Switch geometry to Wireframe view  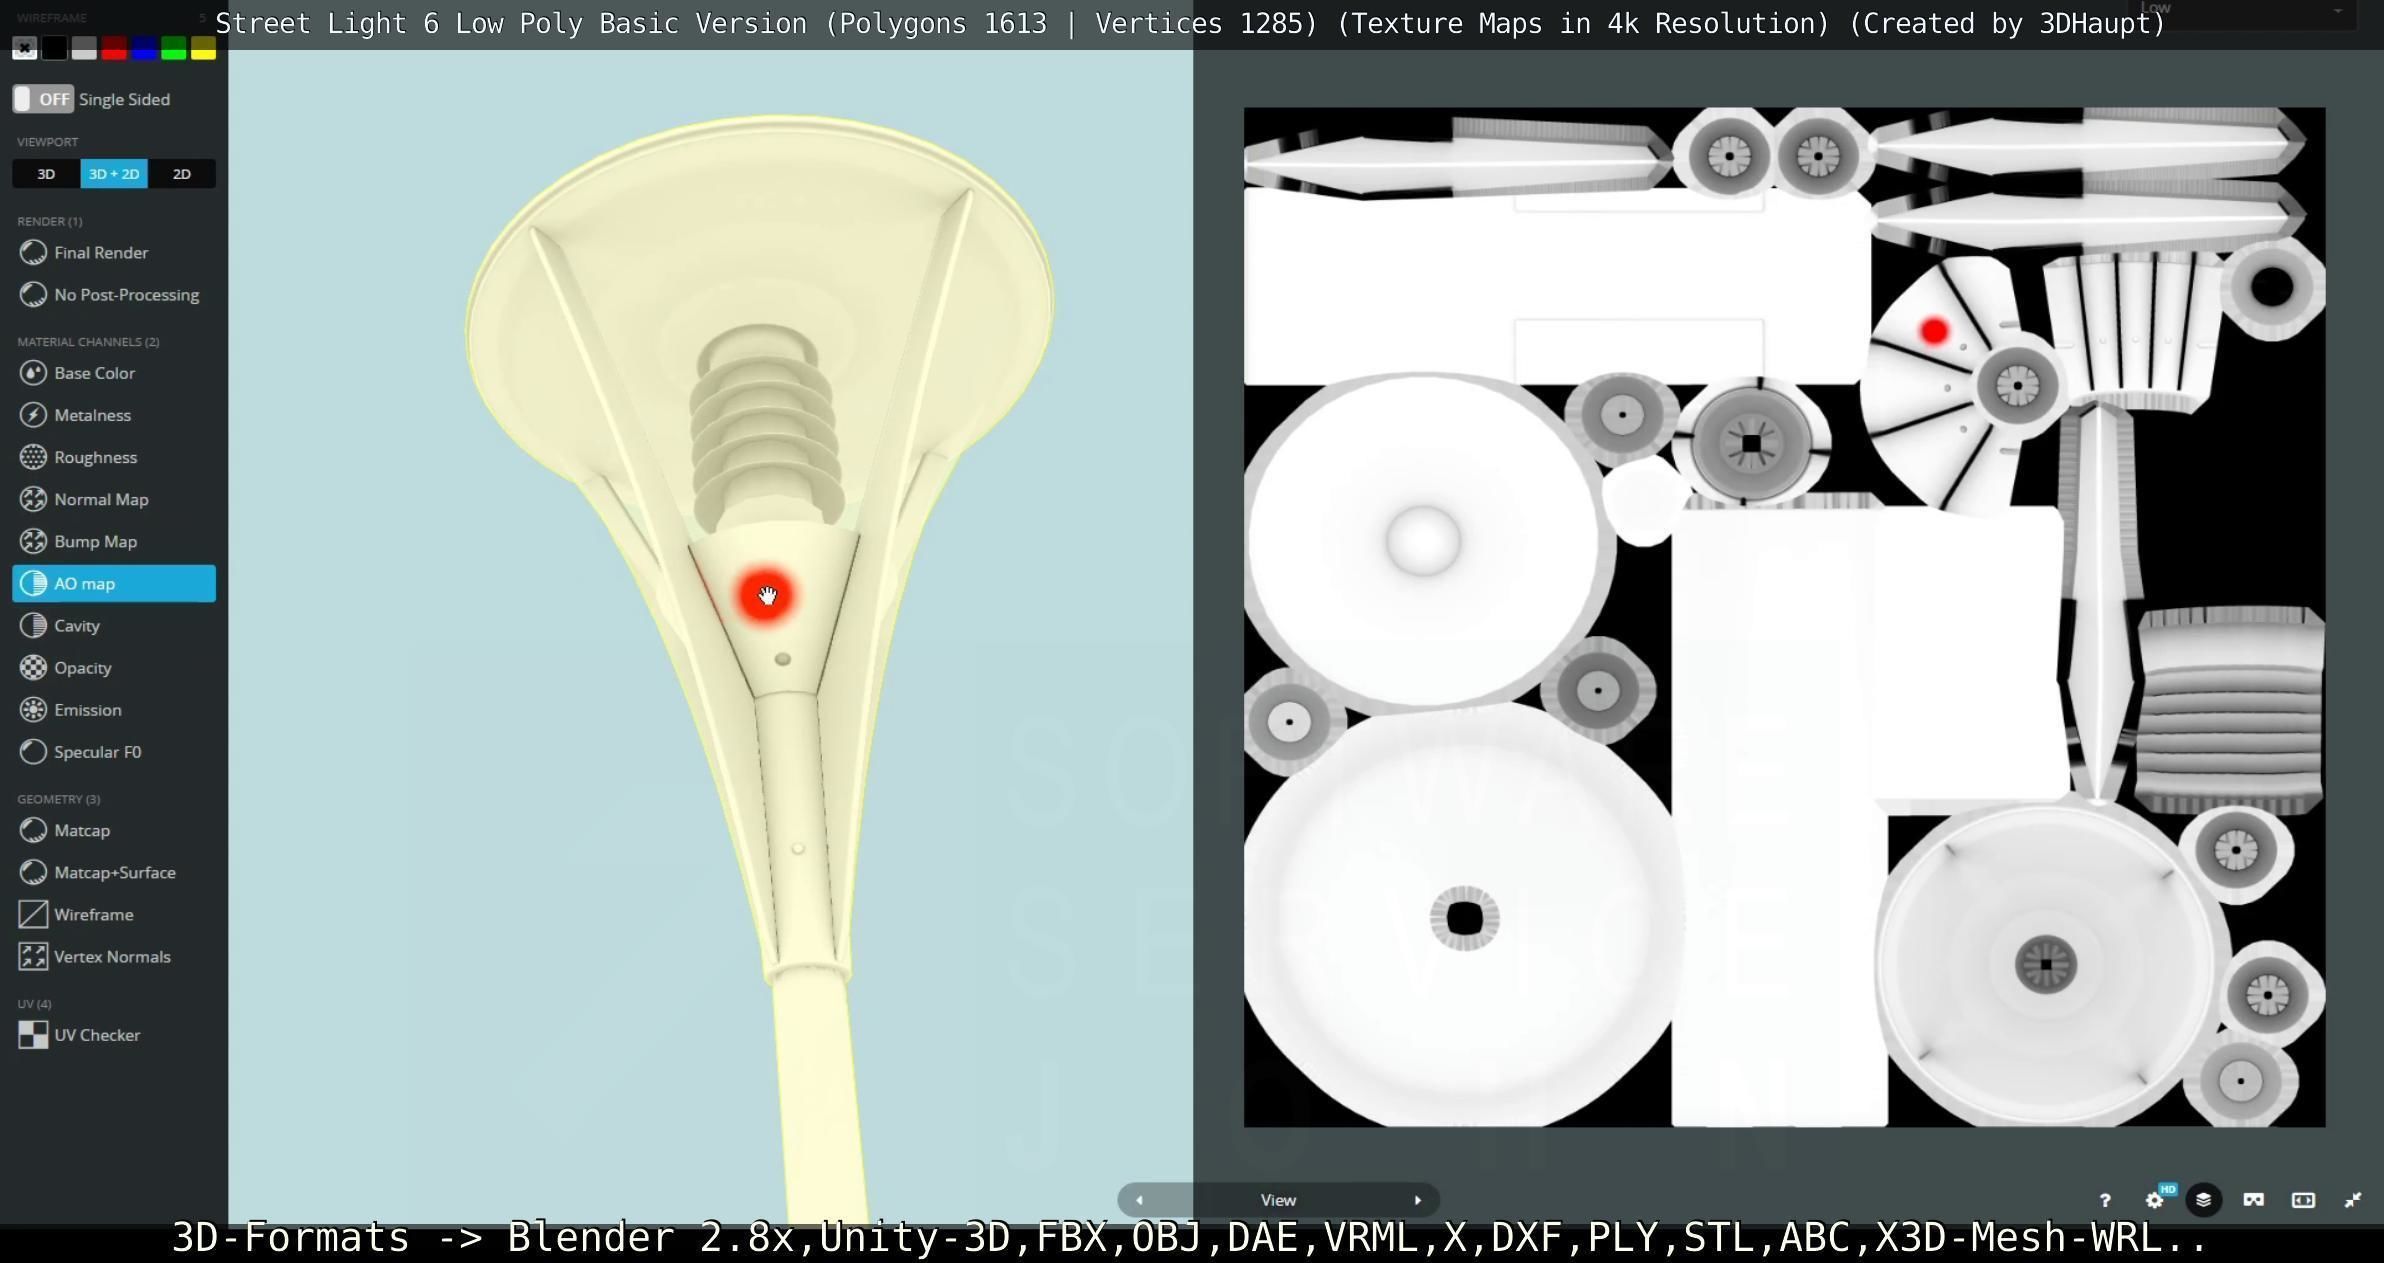[x=93, y=914]
